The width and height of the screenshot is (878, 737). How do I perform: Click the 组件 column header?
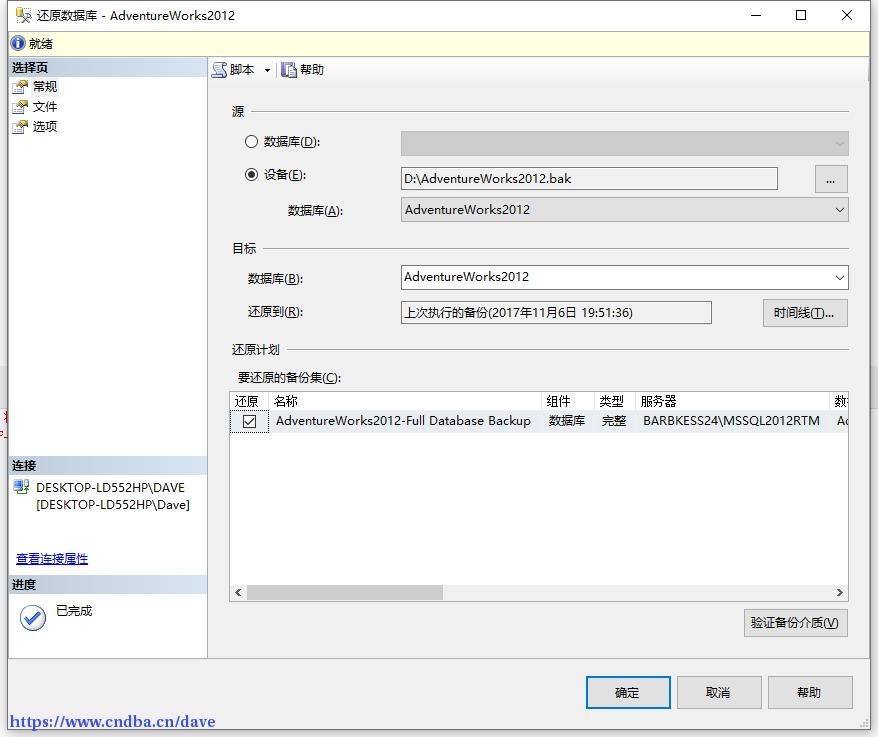568,402
